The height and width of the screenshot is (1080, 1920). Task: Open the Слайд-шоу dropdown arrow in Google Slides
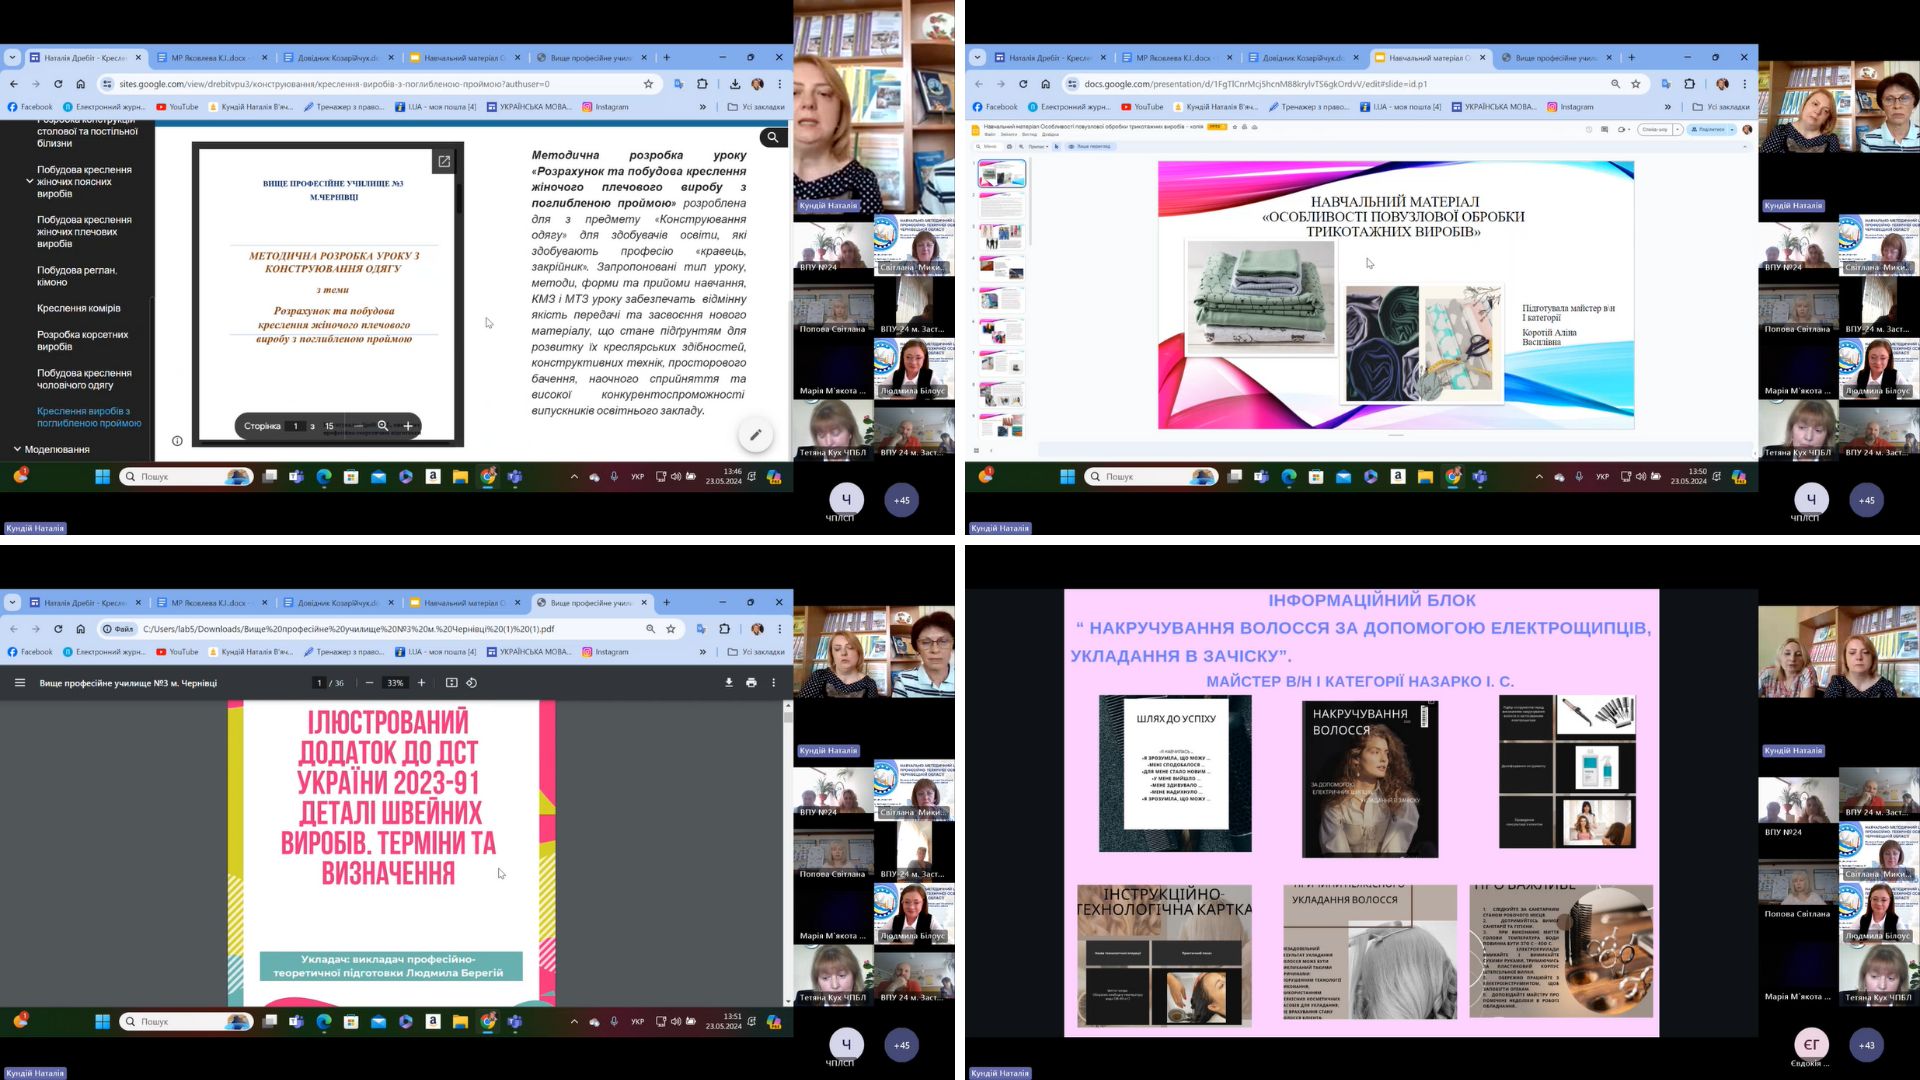pos(1677,129)
